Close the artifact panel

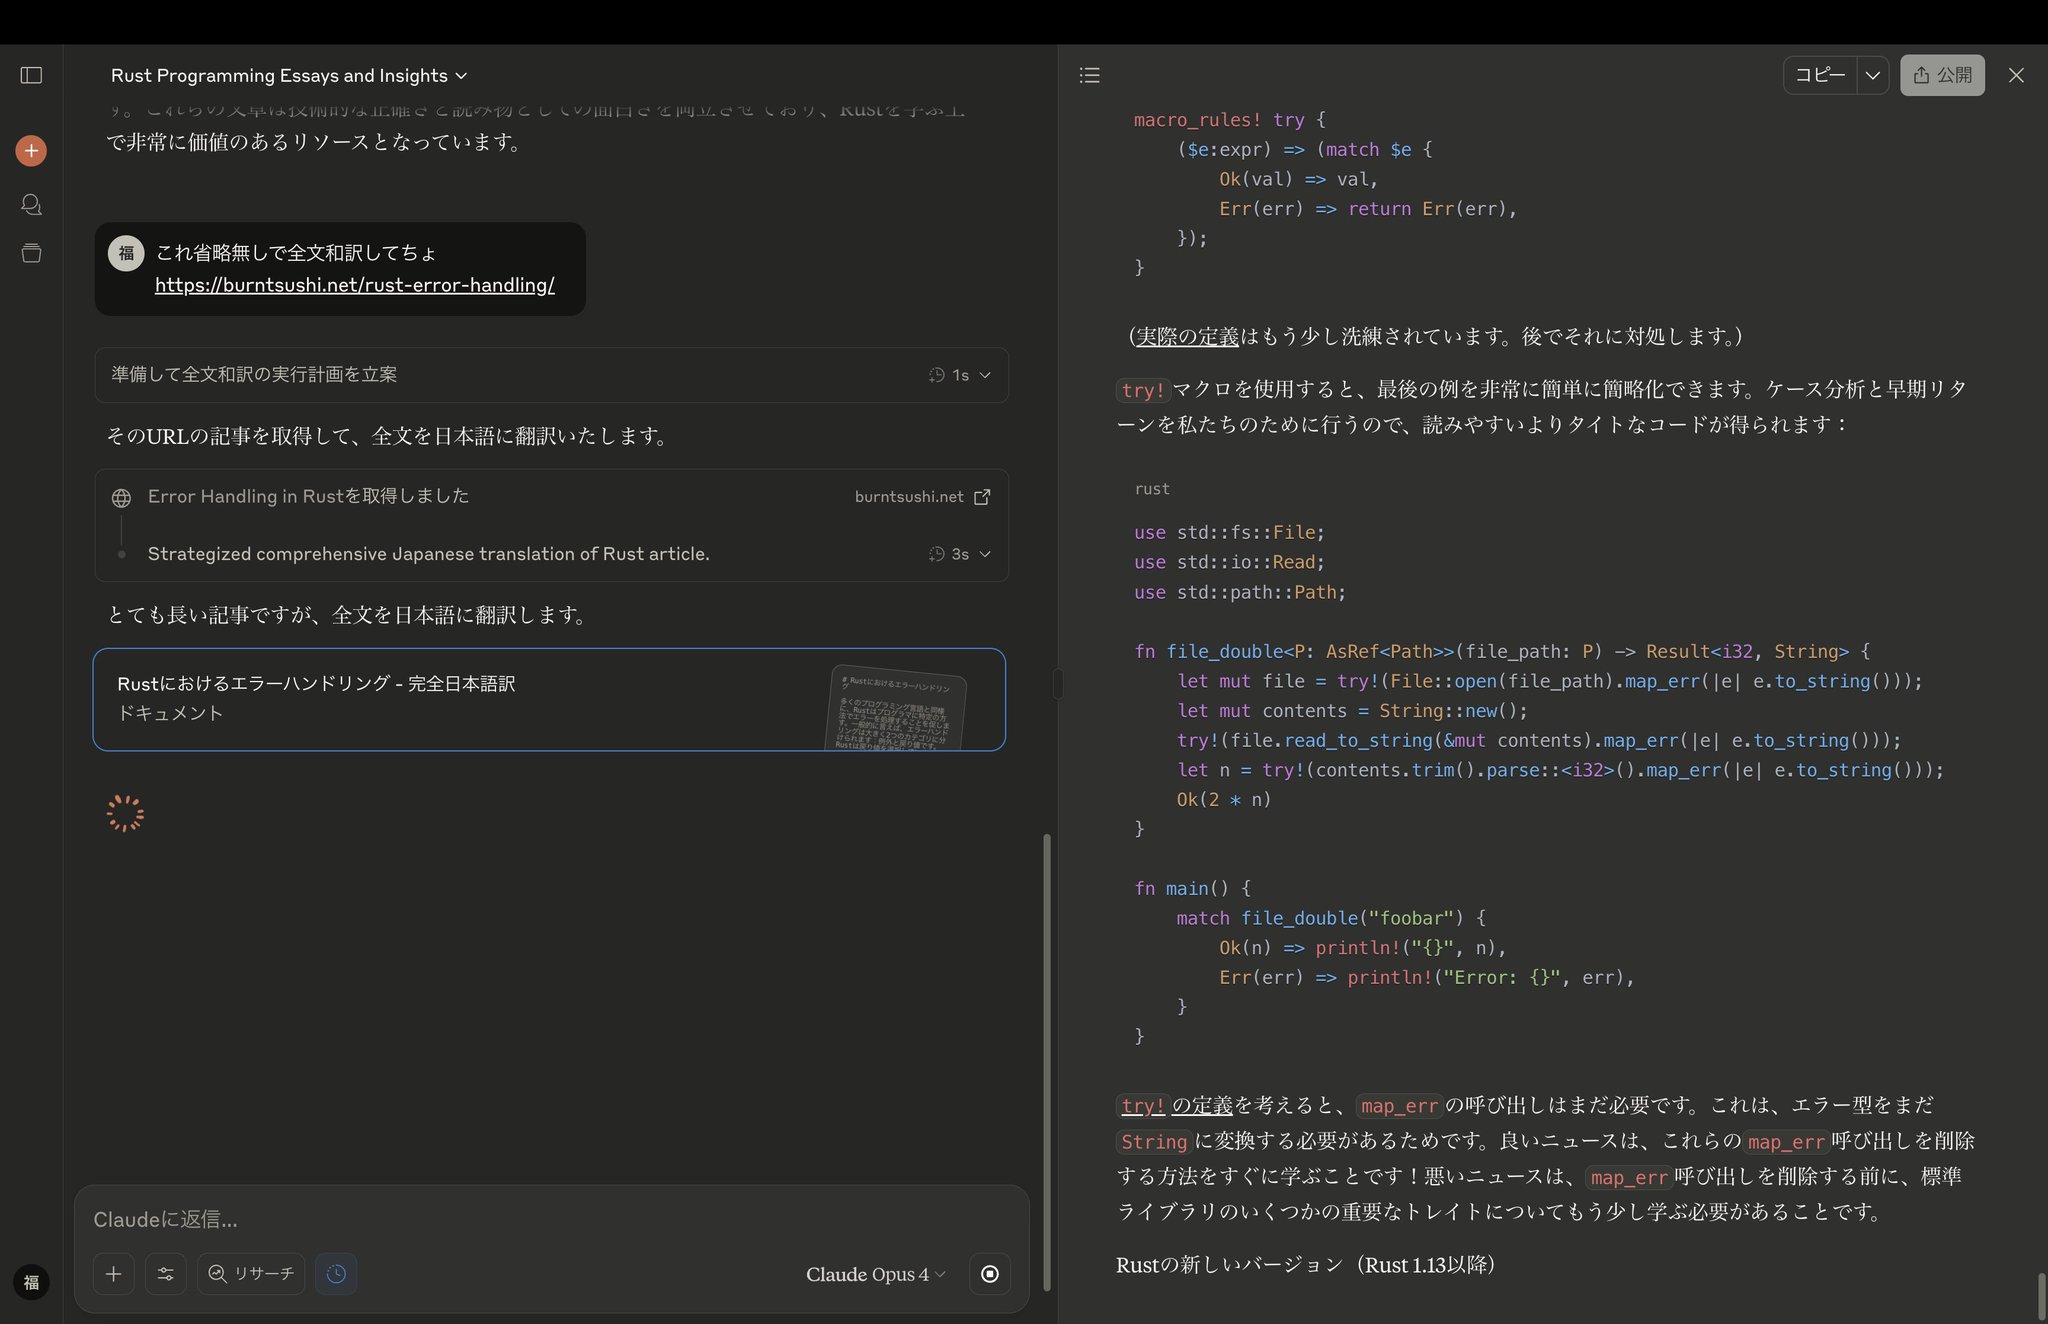click(x=2016, y=75)
